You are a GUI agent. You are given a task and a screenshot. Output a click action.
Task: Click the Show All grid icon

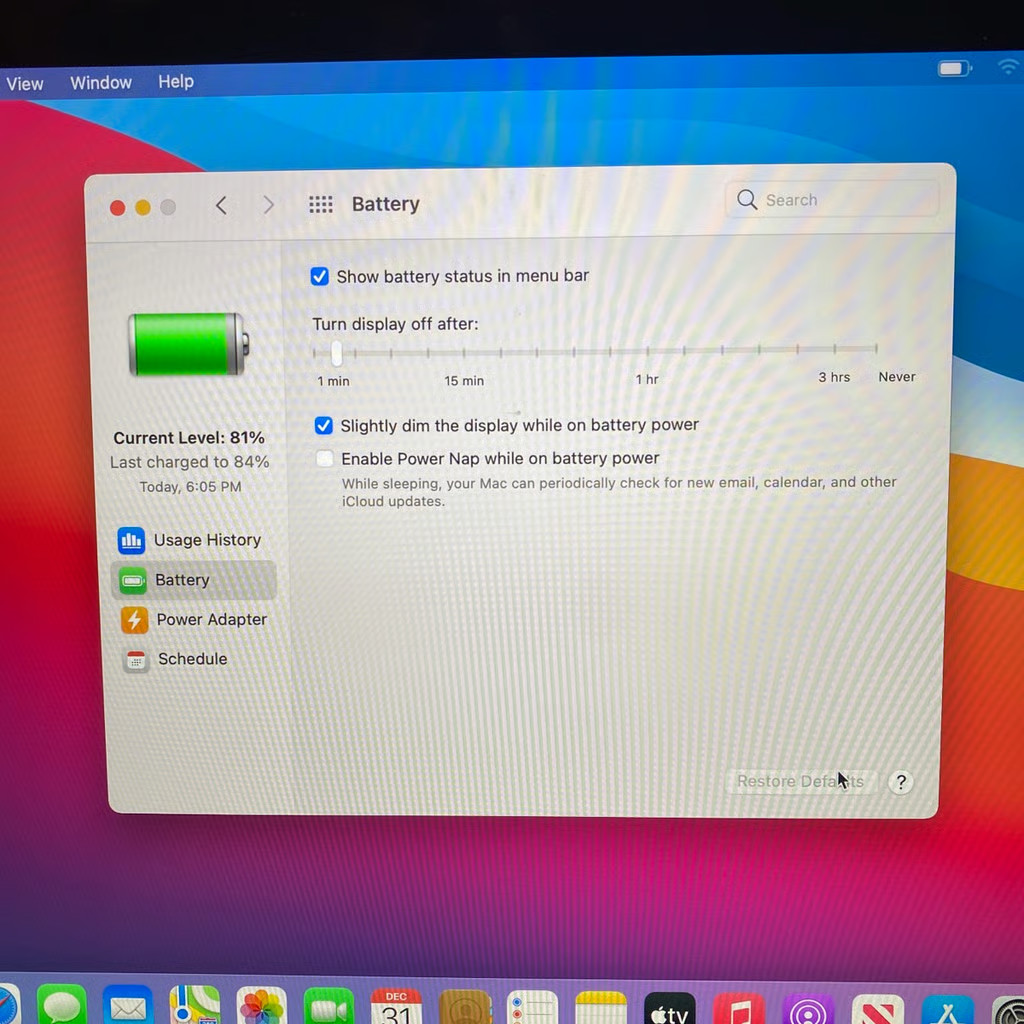coord(321,204)
